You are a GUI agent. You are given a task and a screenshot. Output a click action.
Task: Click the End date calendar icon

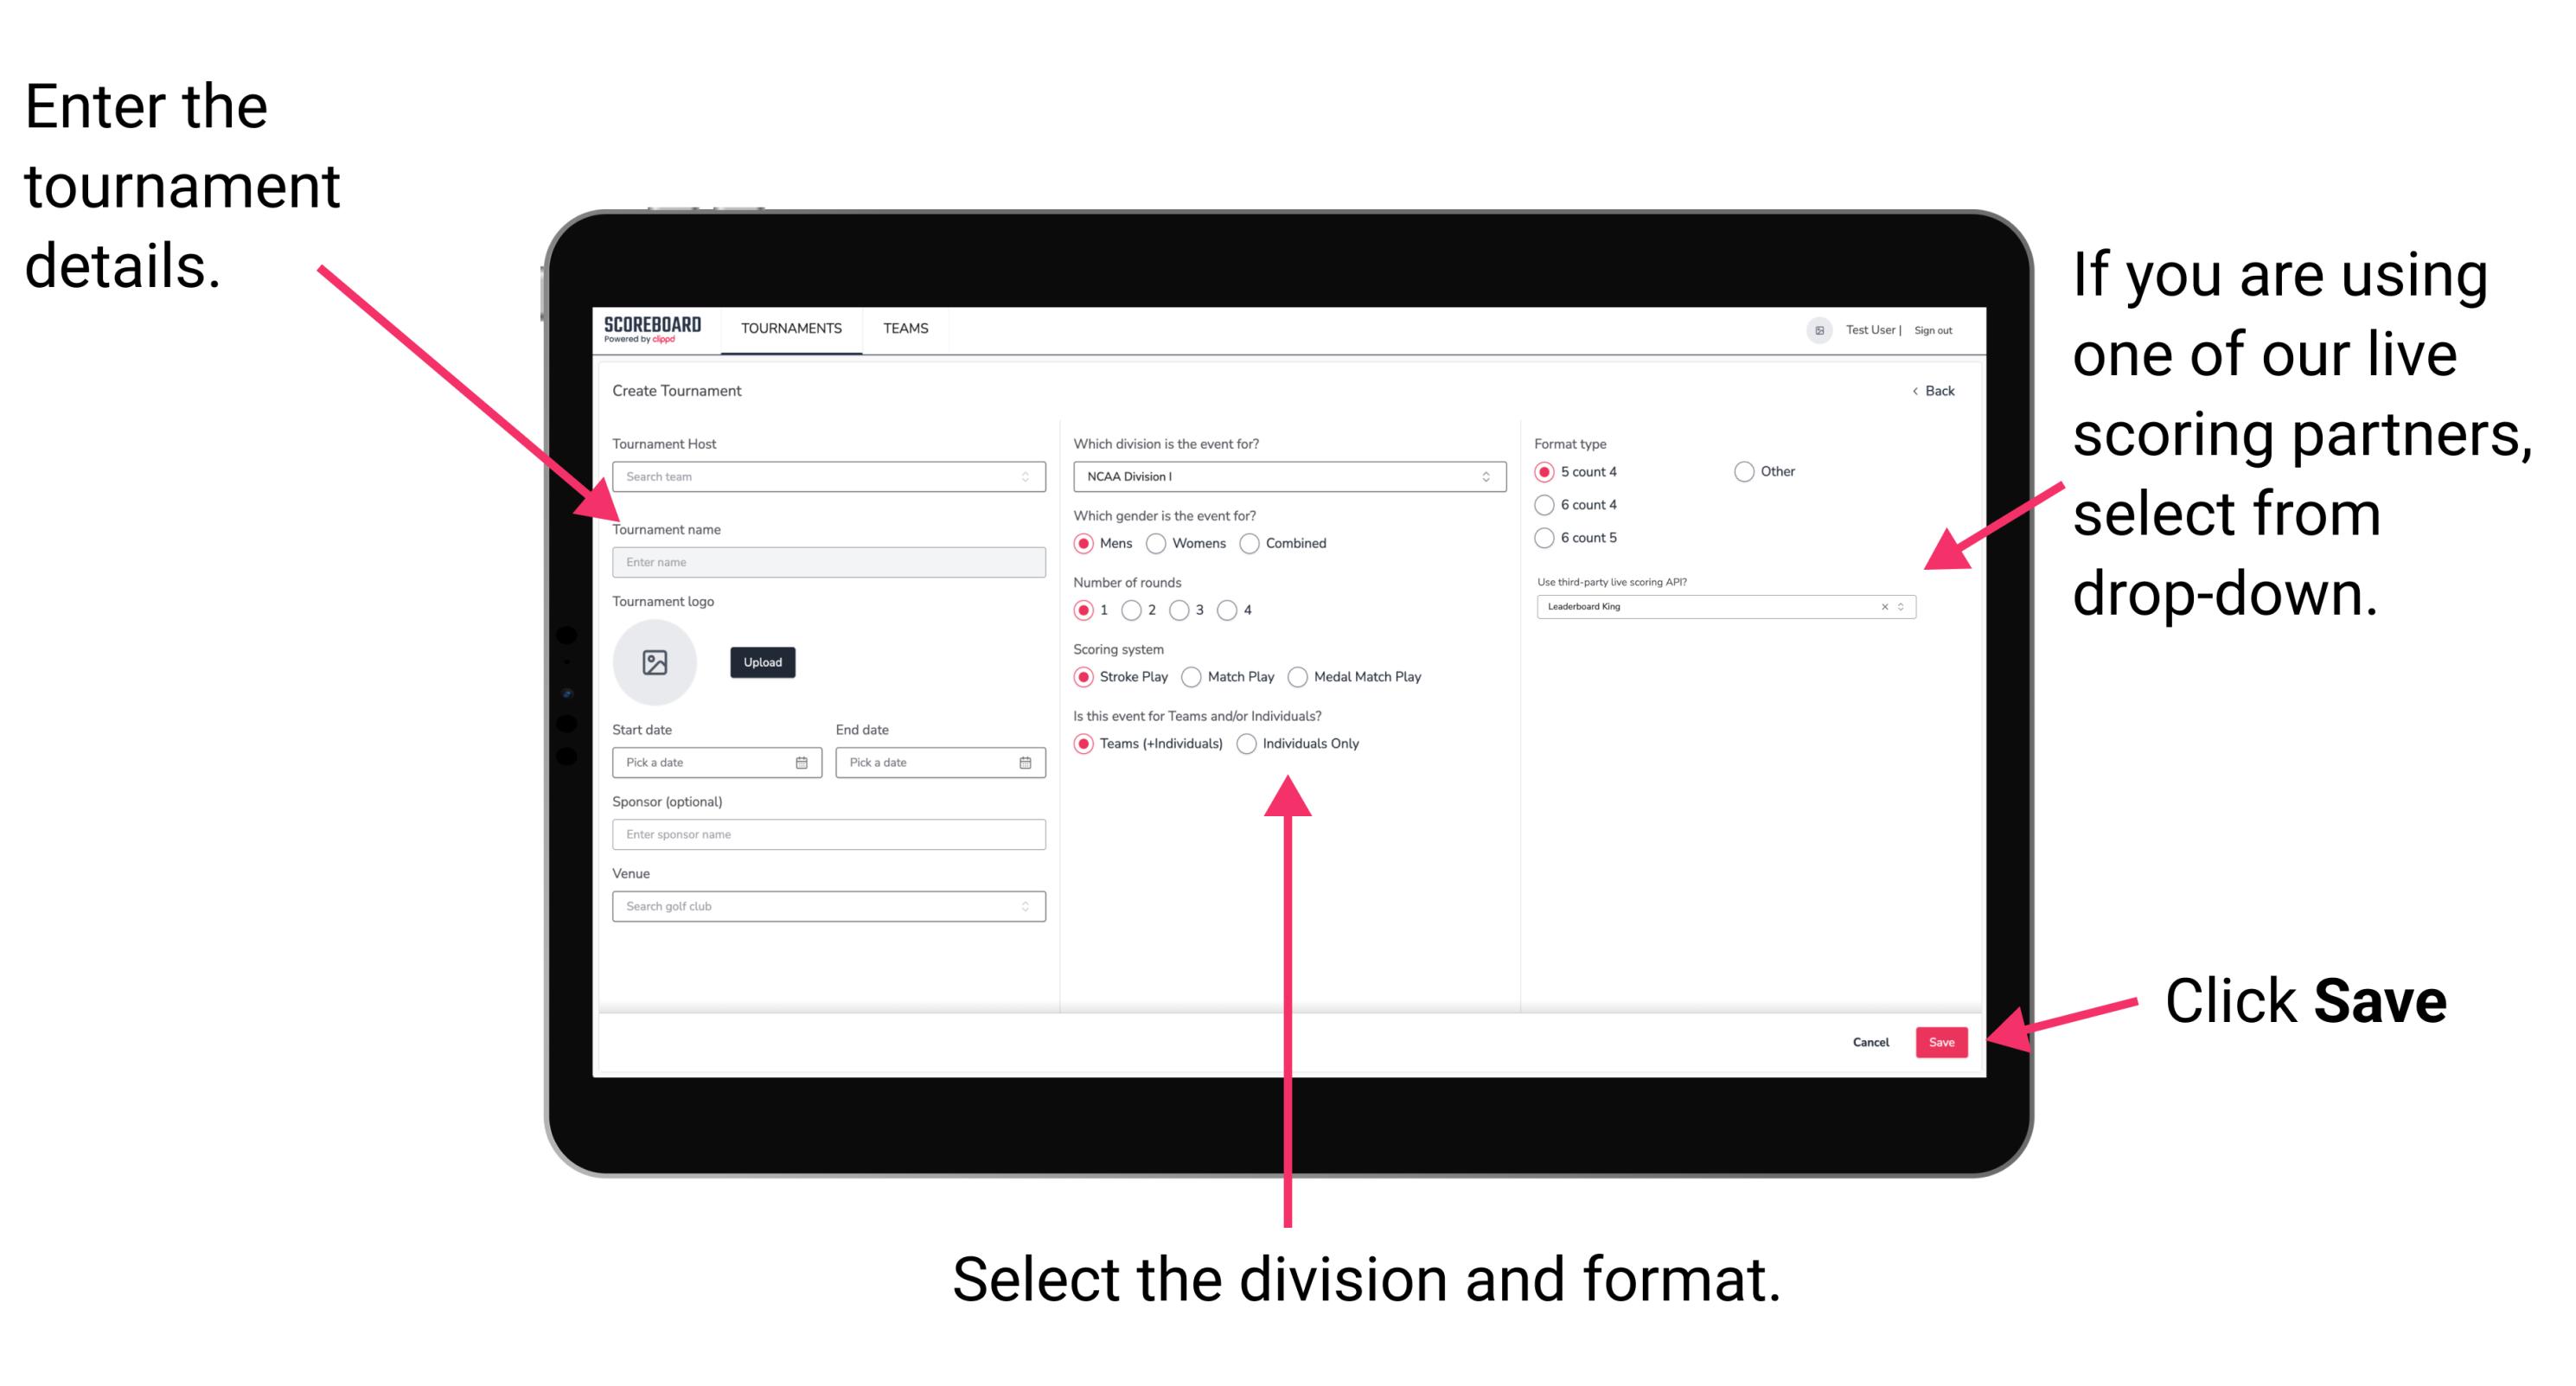tap(1024, 761)
